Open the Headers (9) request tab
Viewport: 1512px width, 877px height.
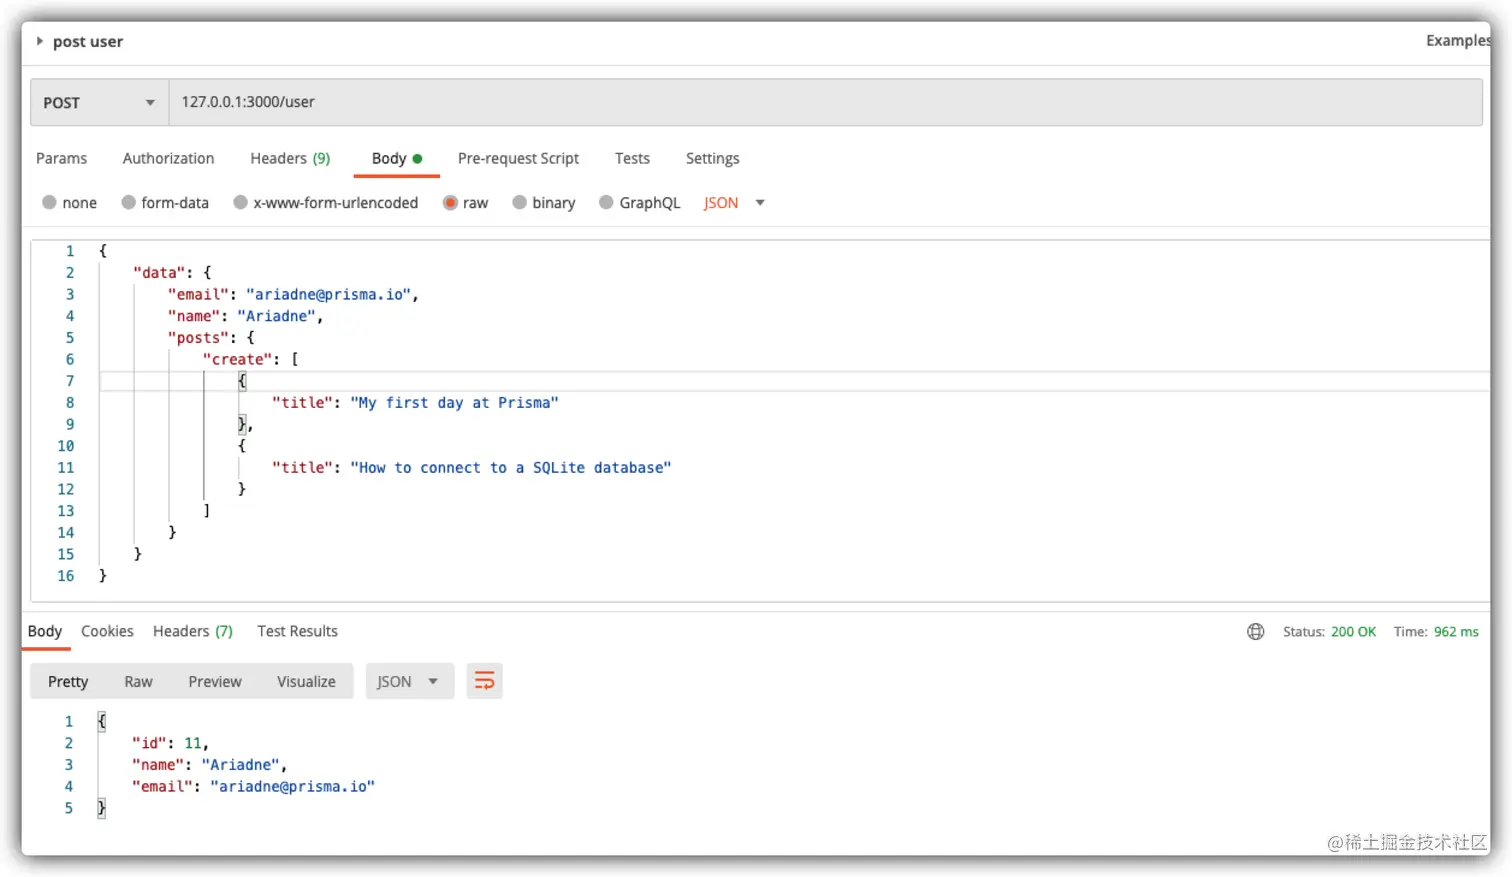pyautogui.click(x=290, y=158)
